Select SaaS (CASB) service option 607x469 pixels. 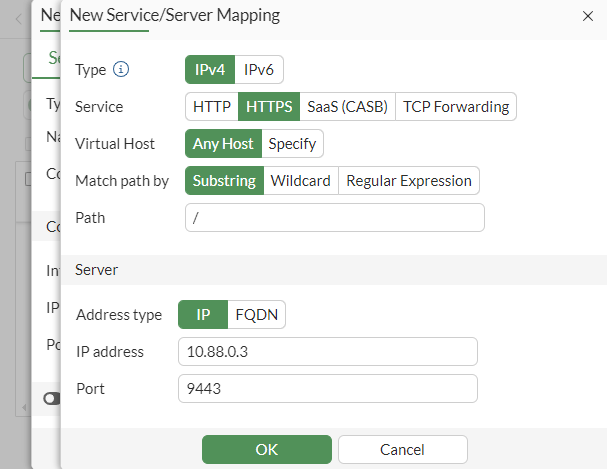(x=347, y=107)
